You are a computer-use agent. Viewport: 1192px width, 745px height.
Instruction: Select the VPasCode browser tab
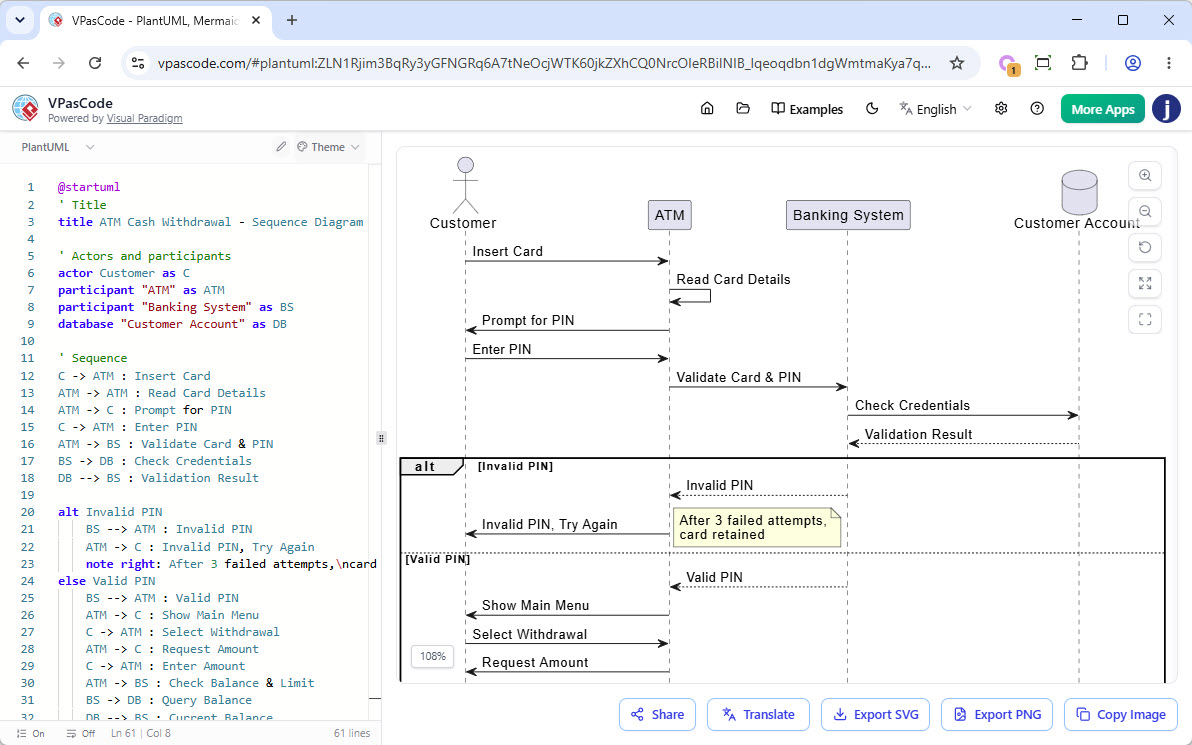click(x=155, y=21)
